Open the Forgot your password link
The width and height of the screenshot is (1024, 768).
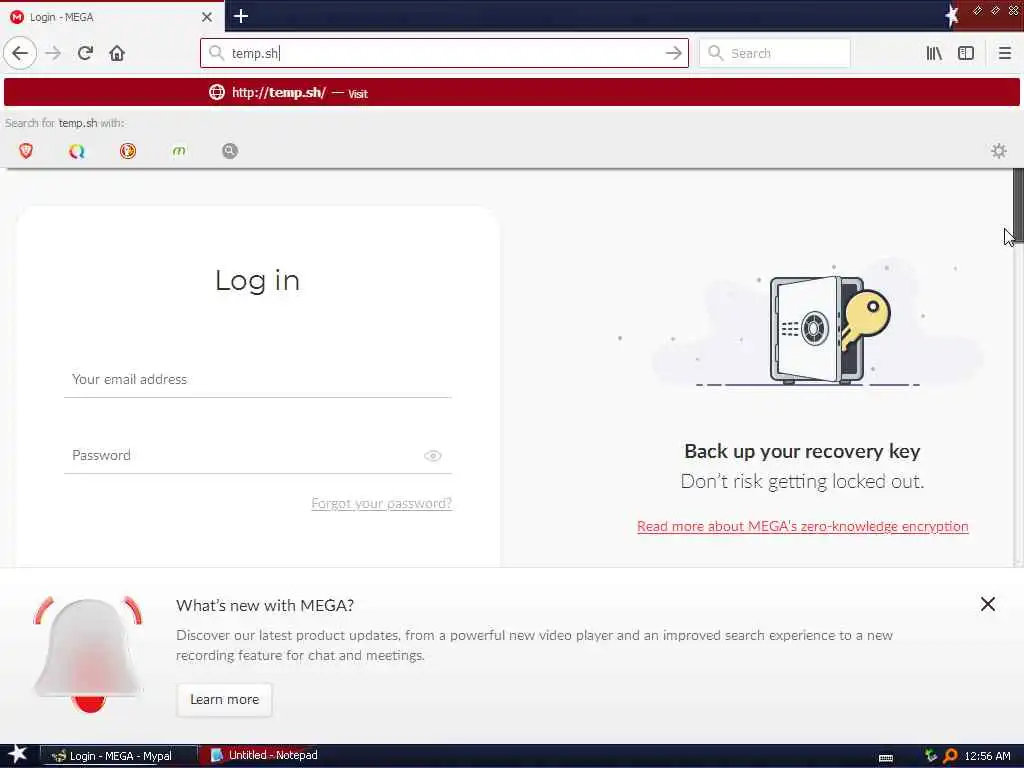pyautogui.click(x=381, y=504)
